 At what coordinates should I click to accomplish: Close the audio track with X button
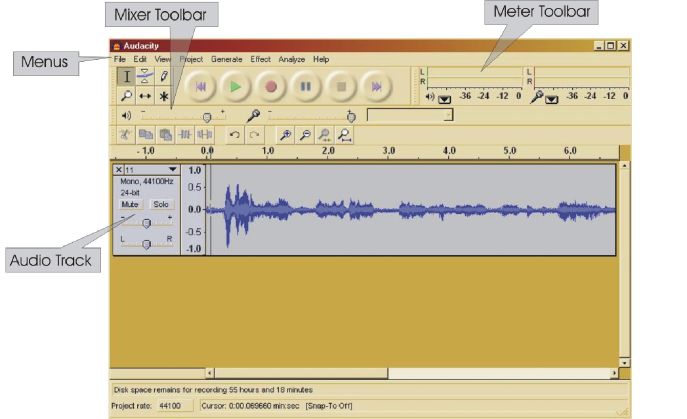point(118,170)
